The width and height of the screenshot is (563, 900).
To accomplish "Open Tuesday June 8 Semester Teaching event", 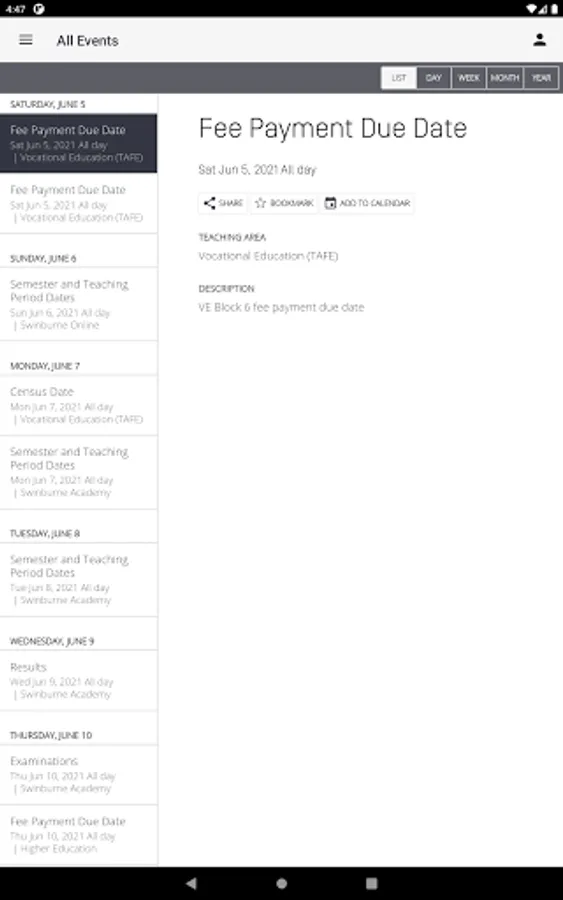I will [79, 580].
